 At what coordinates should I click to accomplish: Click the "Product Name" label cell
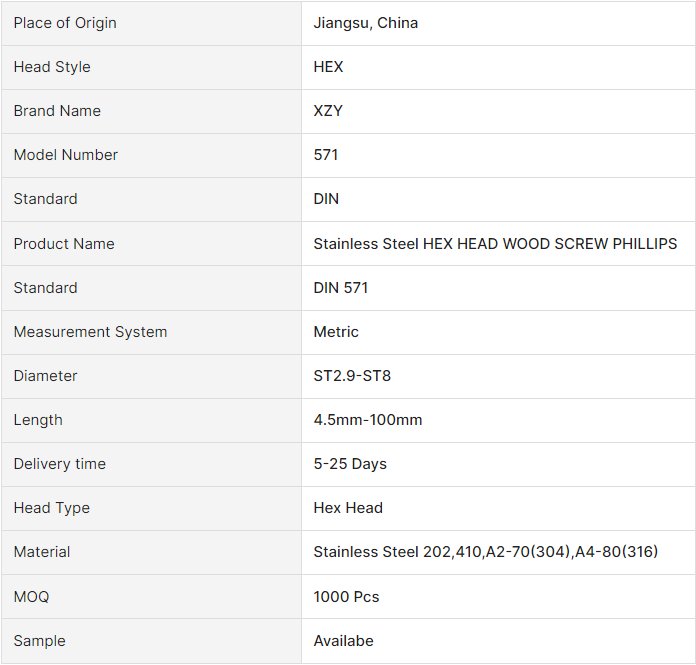click(x=64, y=244)
